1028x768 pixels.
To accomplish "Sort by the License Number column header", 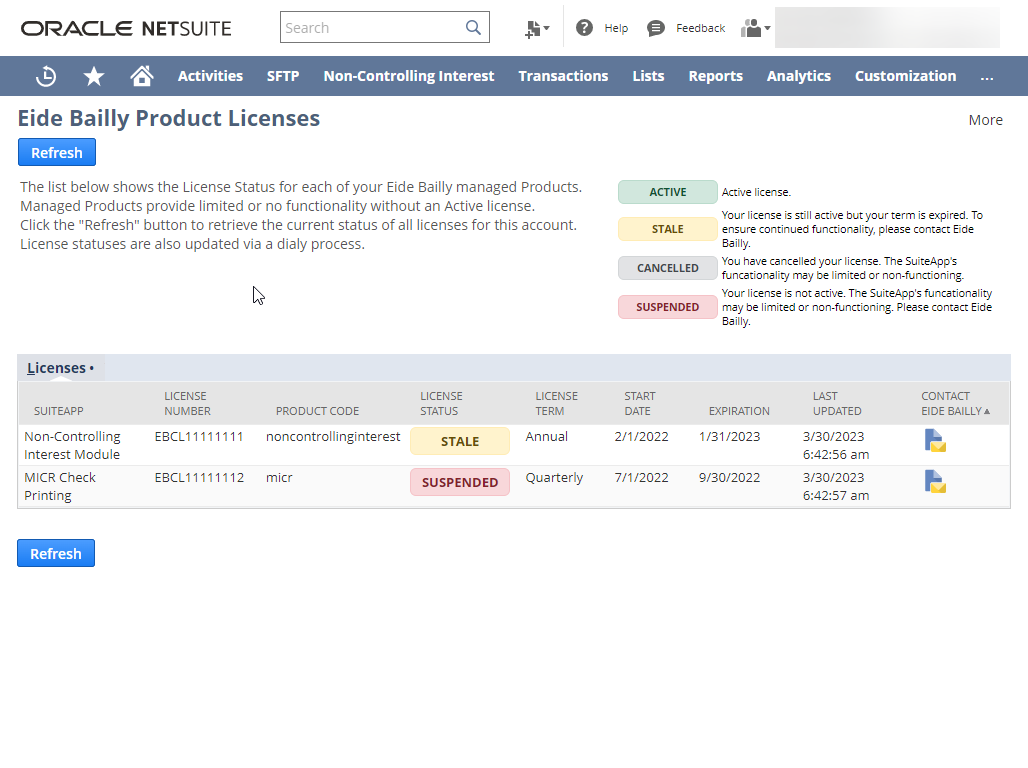I will [x=187, y=403].
